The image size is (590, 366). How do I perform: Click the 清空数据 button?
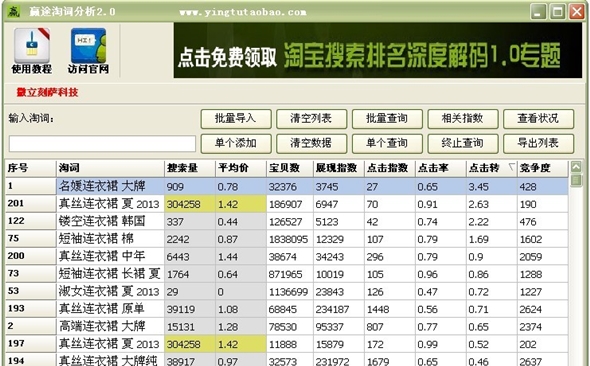tap(312, 144)
